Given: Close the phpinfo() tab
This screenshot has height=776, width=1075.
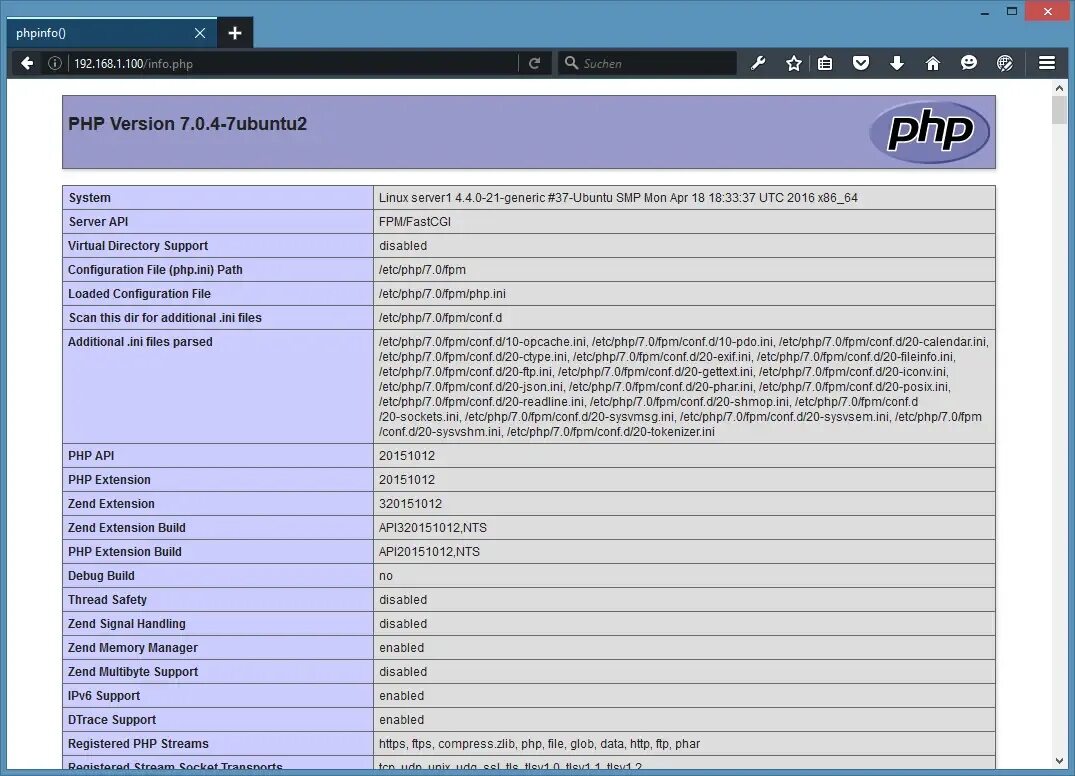Looking at the screenshot, I should click(200, 33).
